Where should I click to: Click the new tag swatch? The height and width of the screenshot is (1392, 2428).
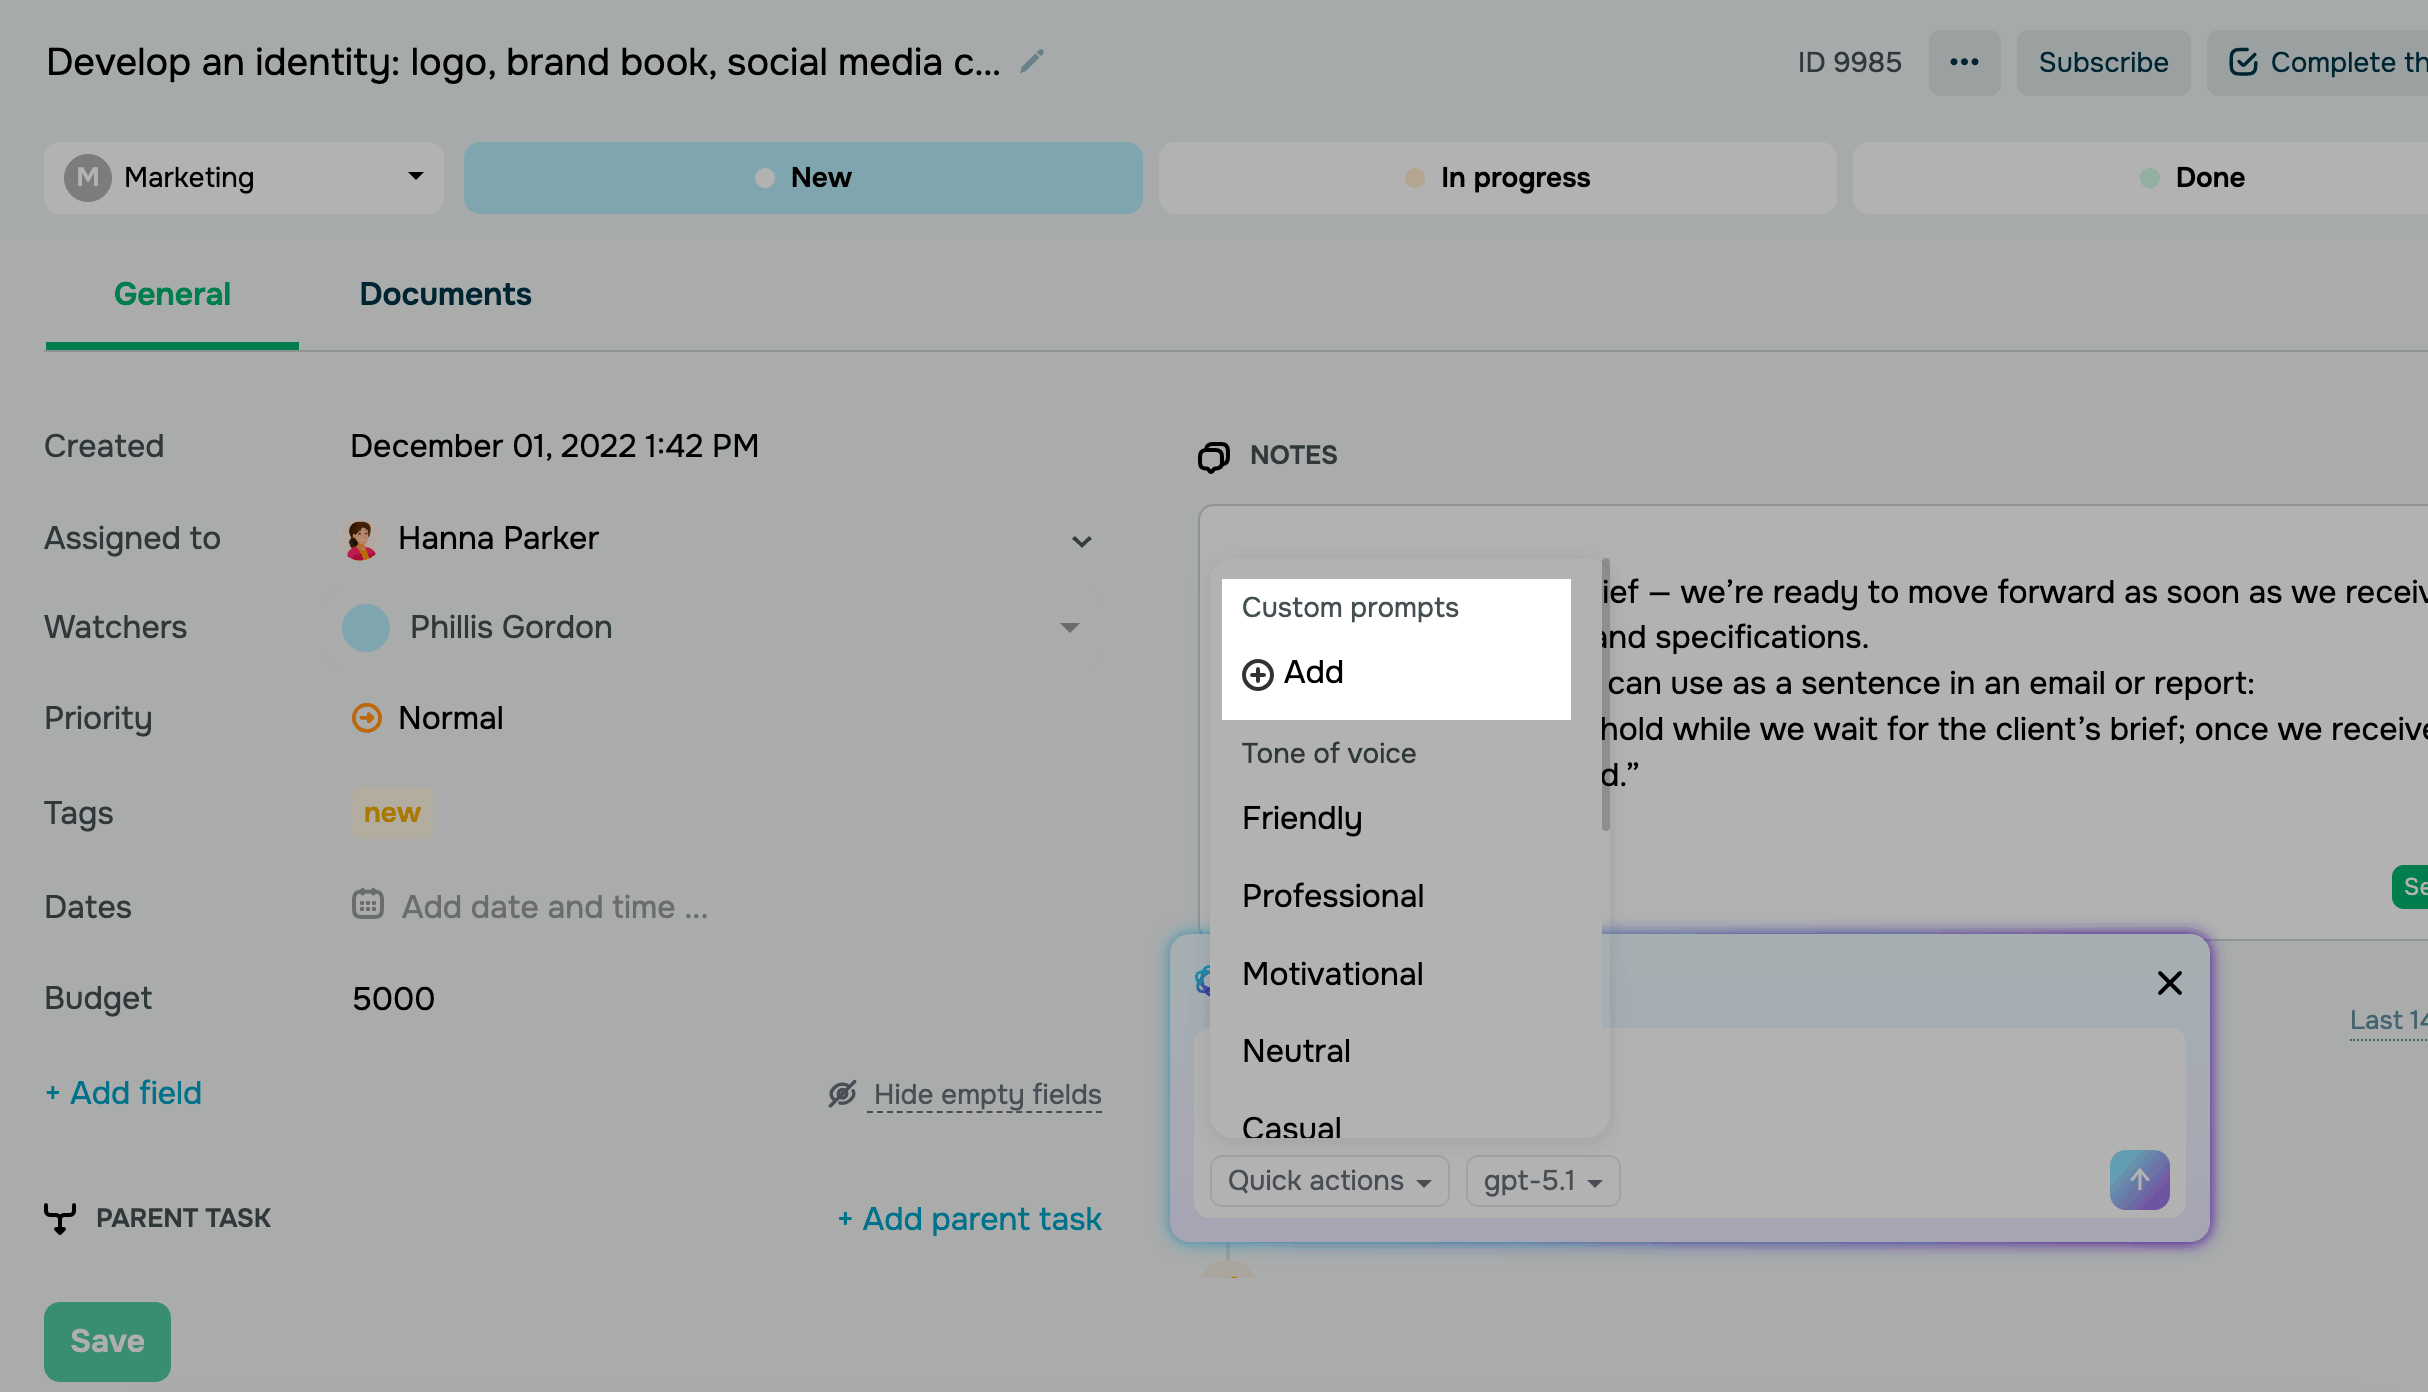[392, 813]
